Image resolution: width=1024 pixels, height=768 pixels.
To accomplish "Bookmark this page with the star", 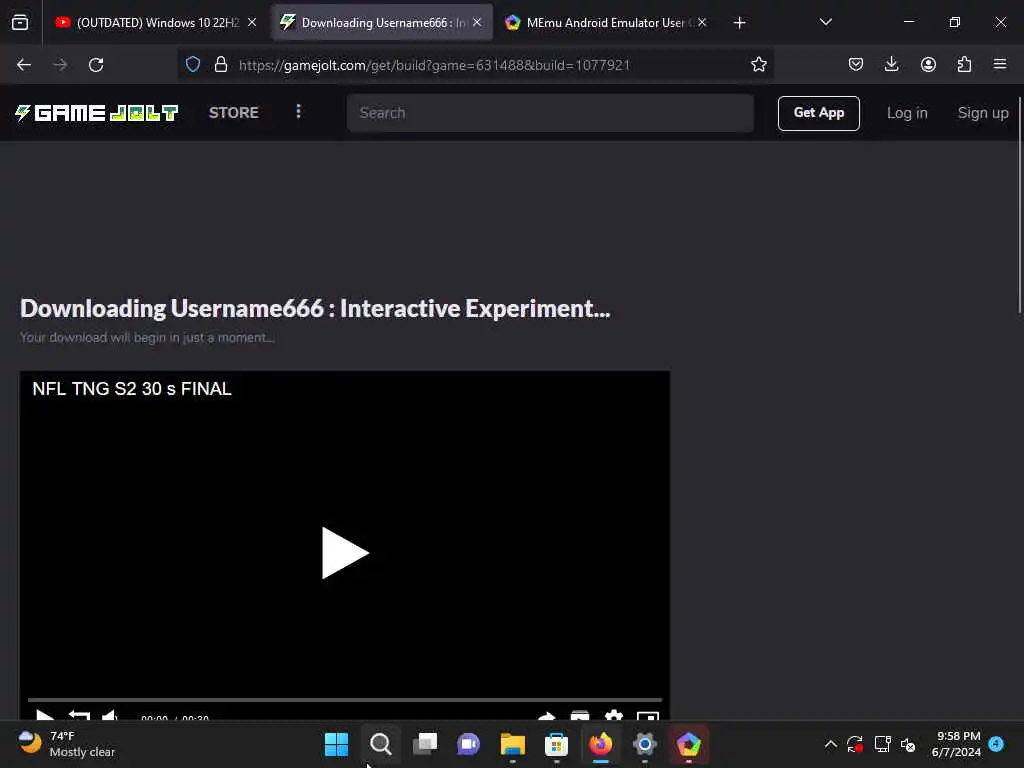I will point(758,64).
